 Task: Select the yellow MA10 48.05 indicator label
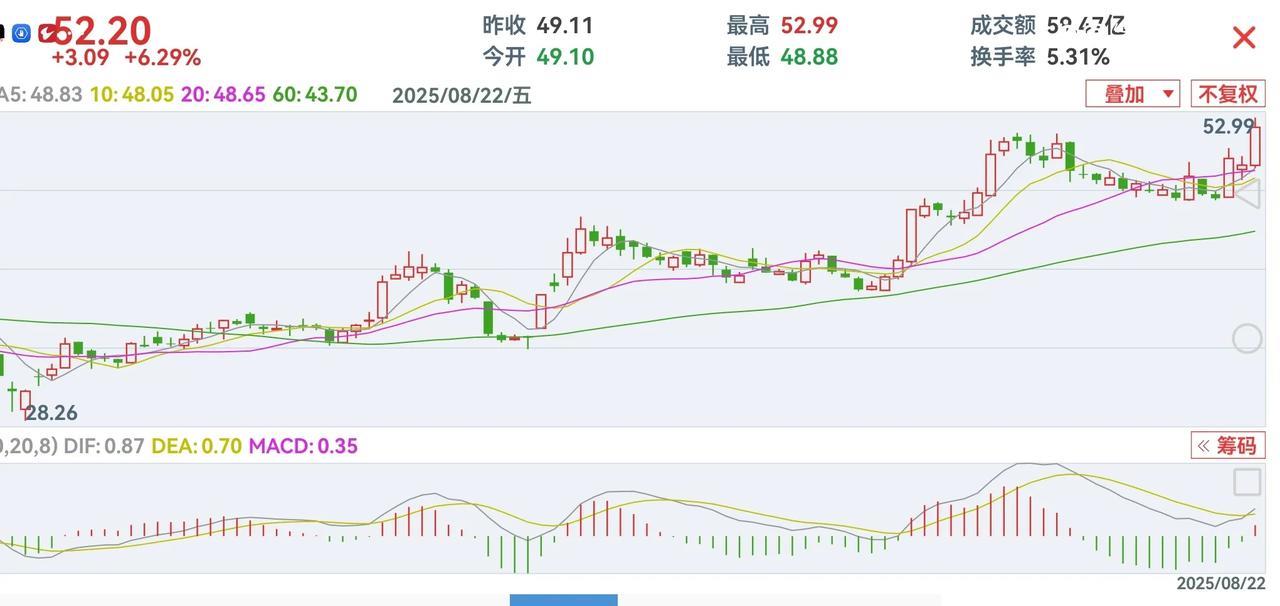pos(132,95)
